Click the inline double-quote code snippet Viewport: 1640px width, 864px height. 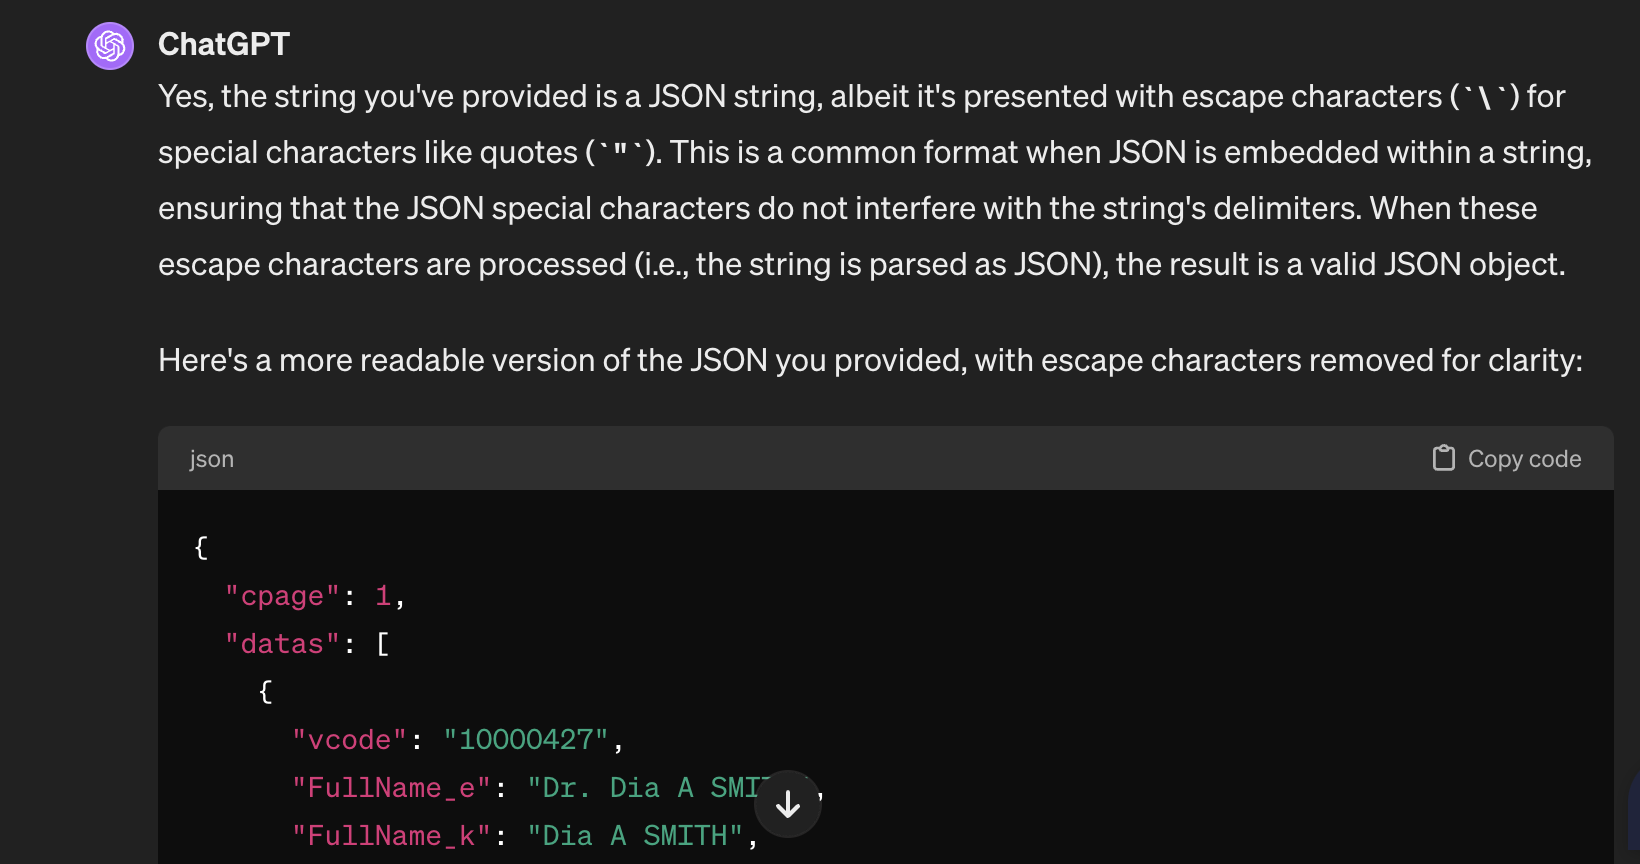coord(620,153)
